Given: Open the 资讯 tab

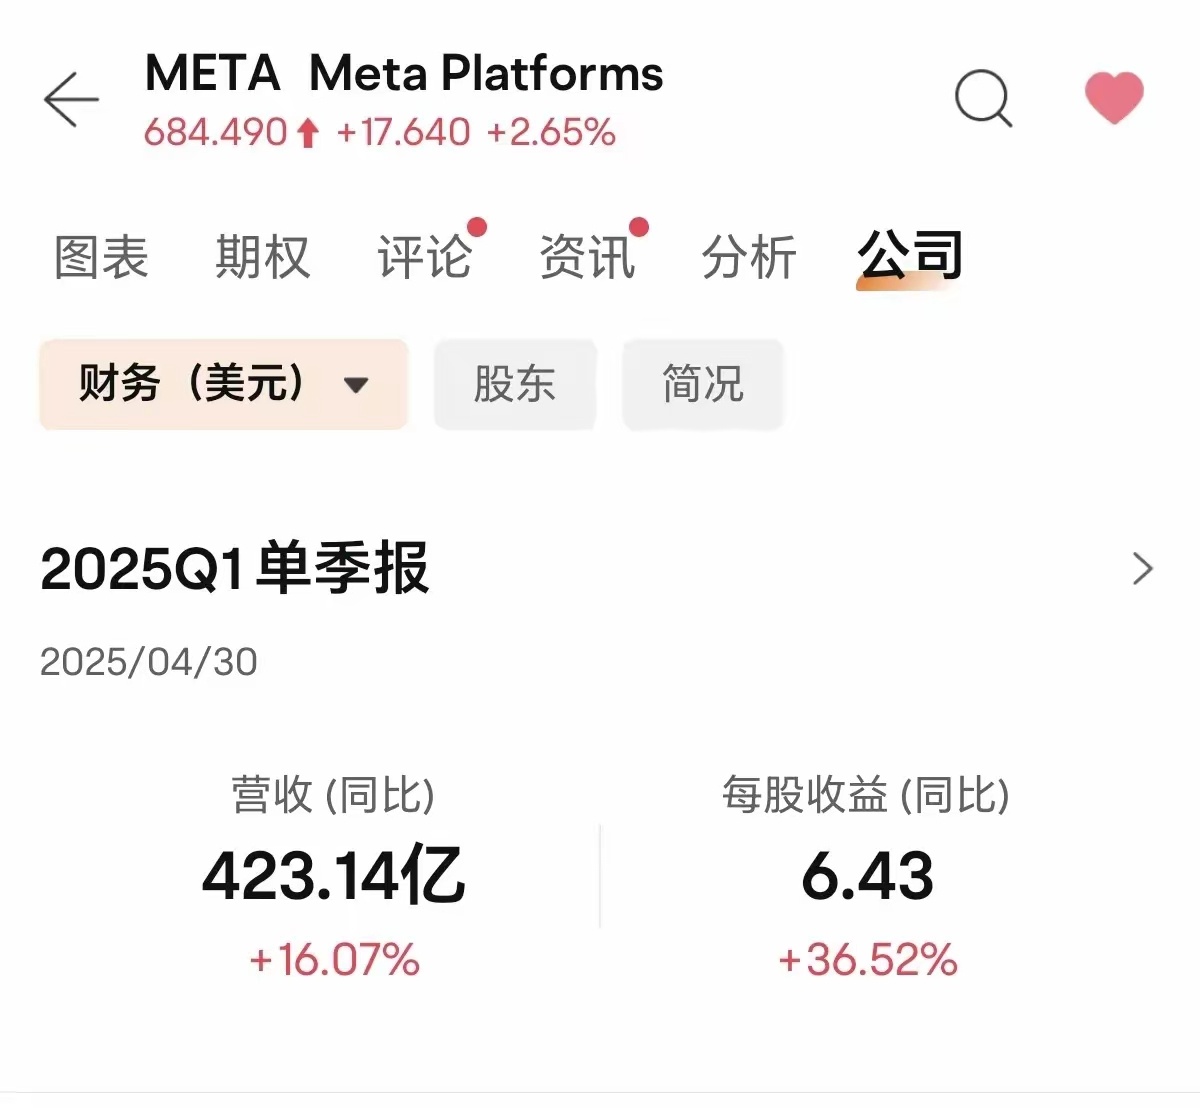Looking at the screenshot, I should [587, 257].
